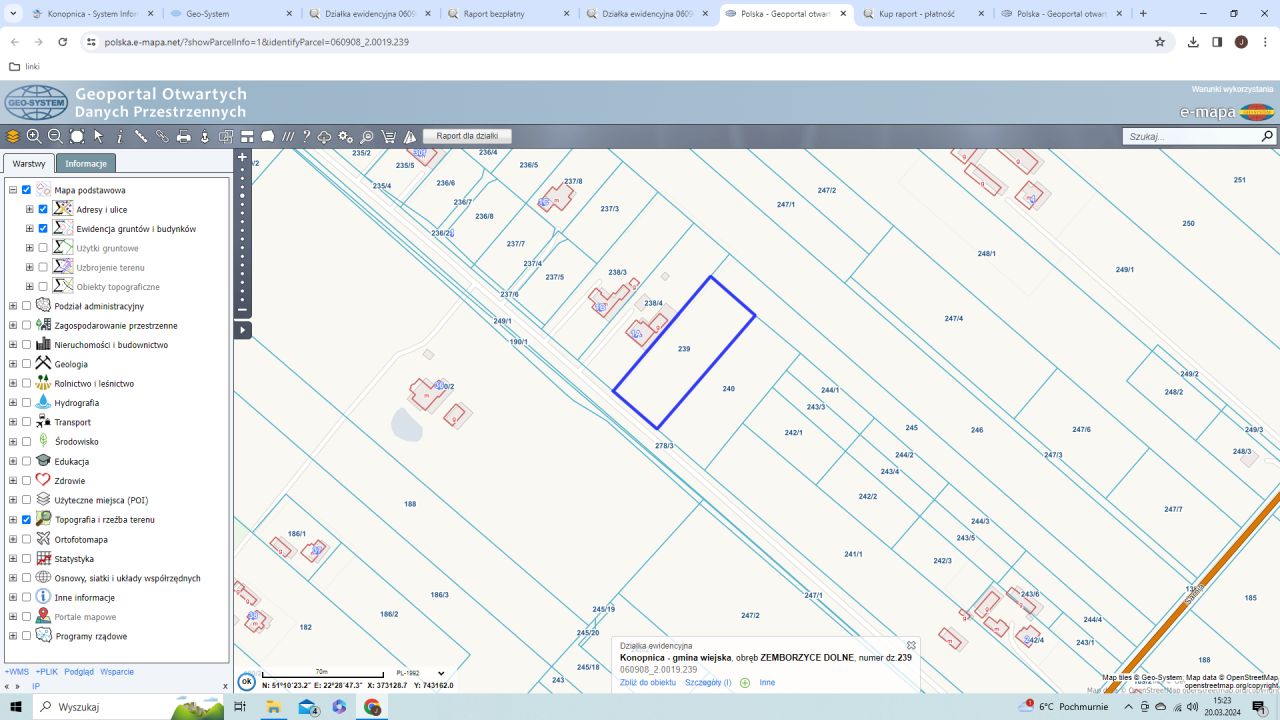The image size is (1280, 720).
Task: Expand the Zagospodarowanie przestrzenne node
Action: (13, 326)
